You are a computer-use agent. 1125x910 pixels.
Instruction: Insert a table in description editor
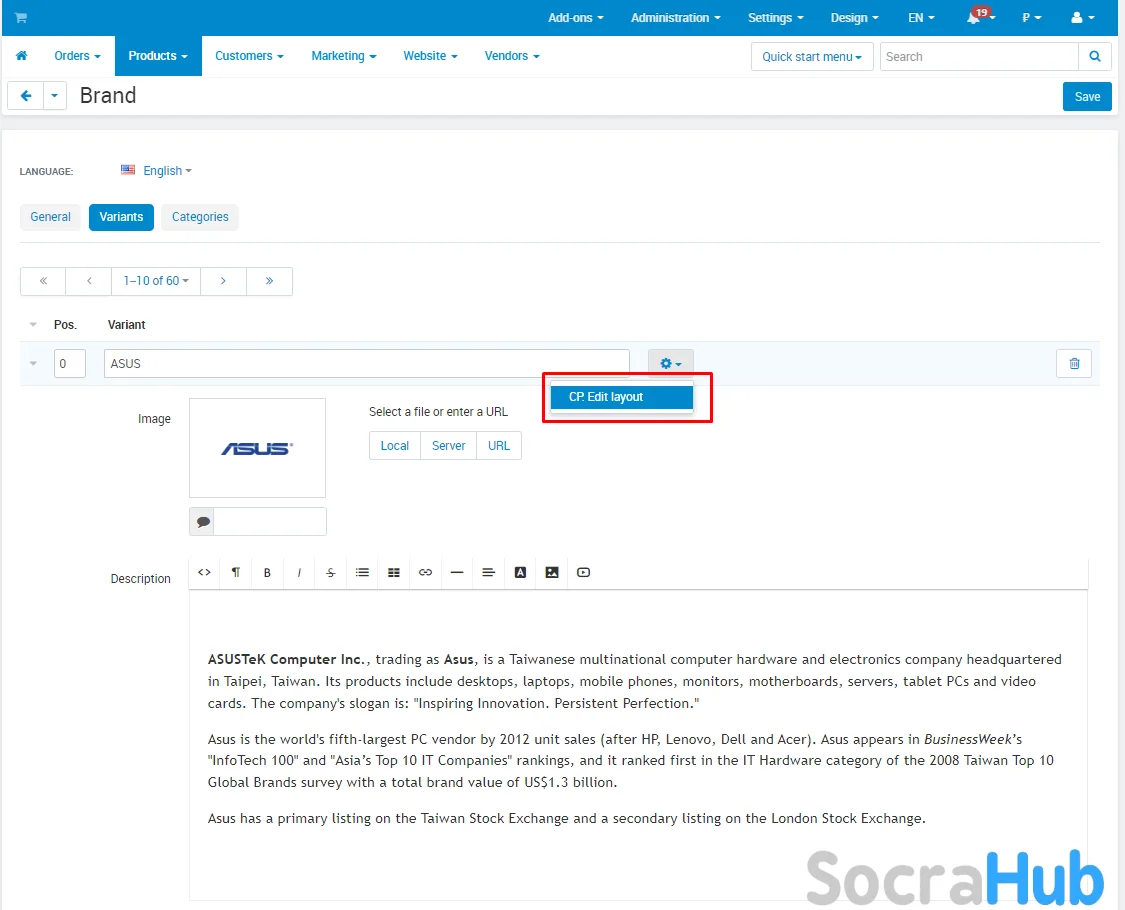(x=394, y=573)
